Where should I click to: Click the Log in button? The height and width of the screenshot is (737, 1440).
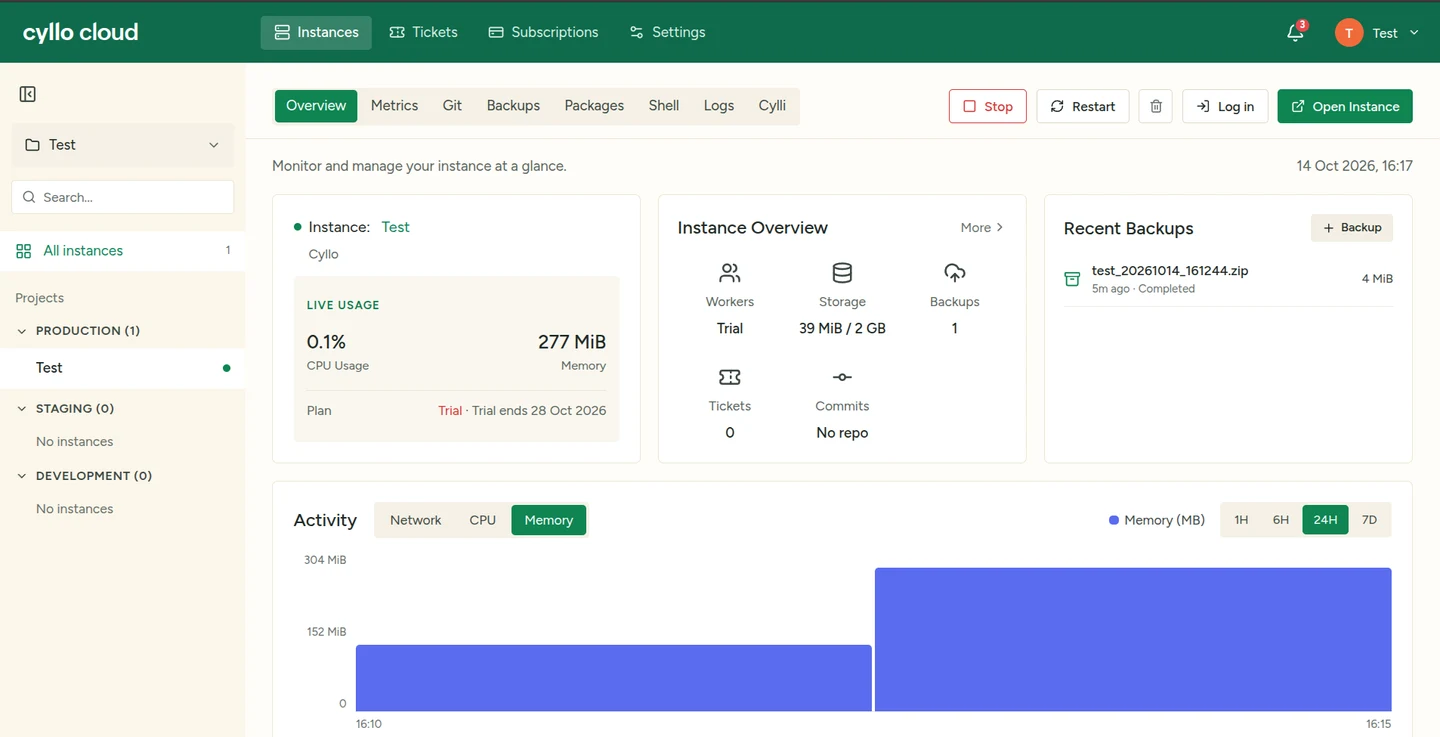point(1225,106)
